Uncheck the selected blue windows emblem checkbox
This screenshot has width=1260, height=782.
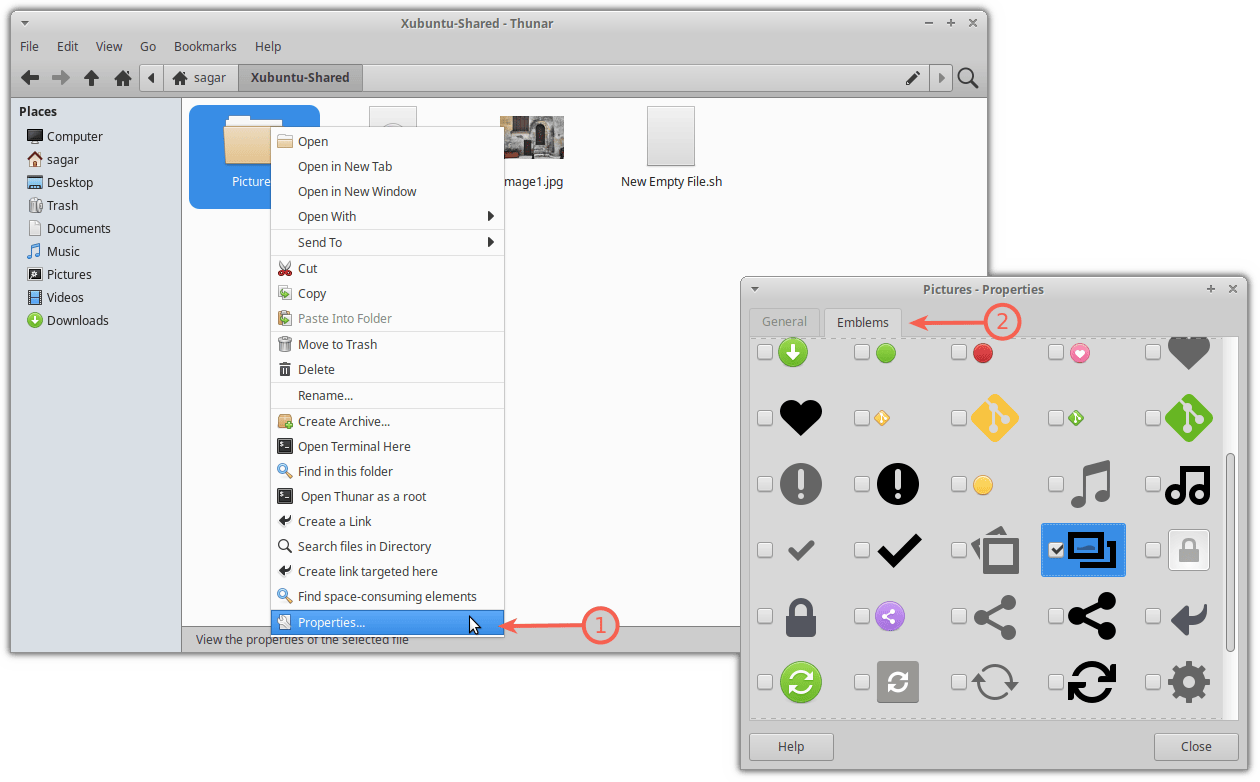(1056, 550)
